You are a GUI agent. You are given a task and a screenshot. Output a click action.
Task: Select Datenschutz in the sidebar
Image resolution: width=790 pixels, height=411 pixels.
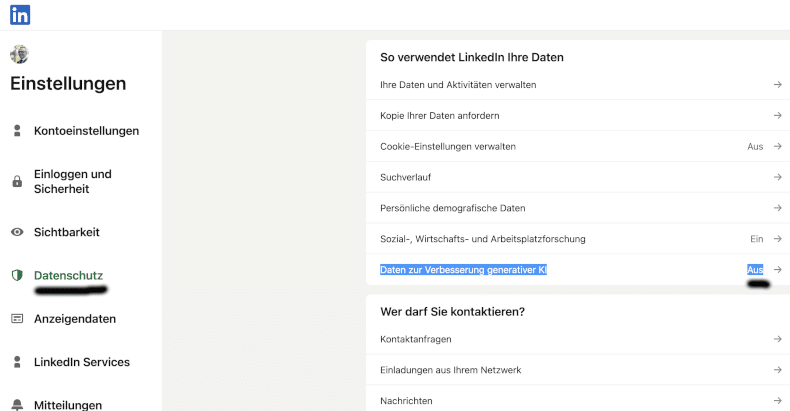coord(68,276)
